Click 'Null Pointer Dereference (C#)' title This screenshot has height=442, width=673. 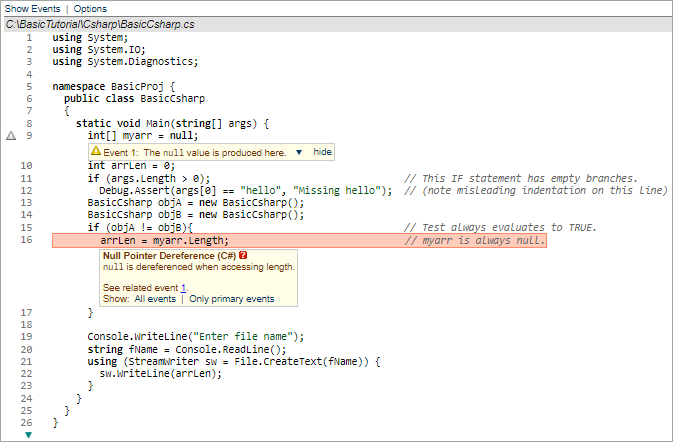pyautogui.click(x=170, y=255)
